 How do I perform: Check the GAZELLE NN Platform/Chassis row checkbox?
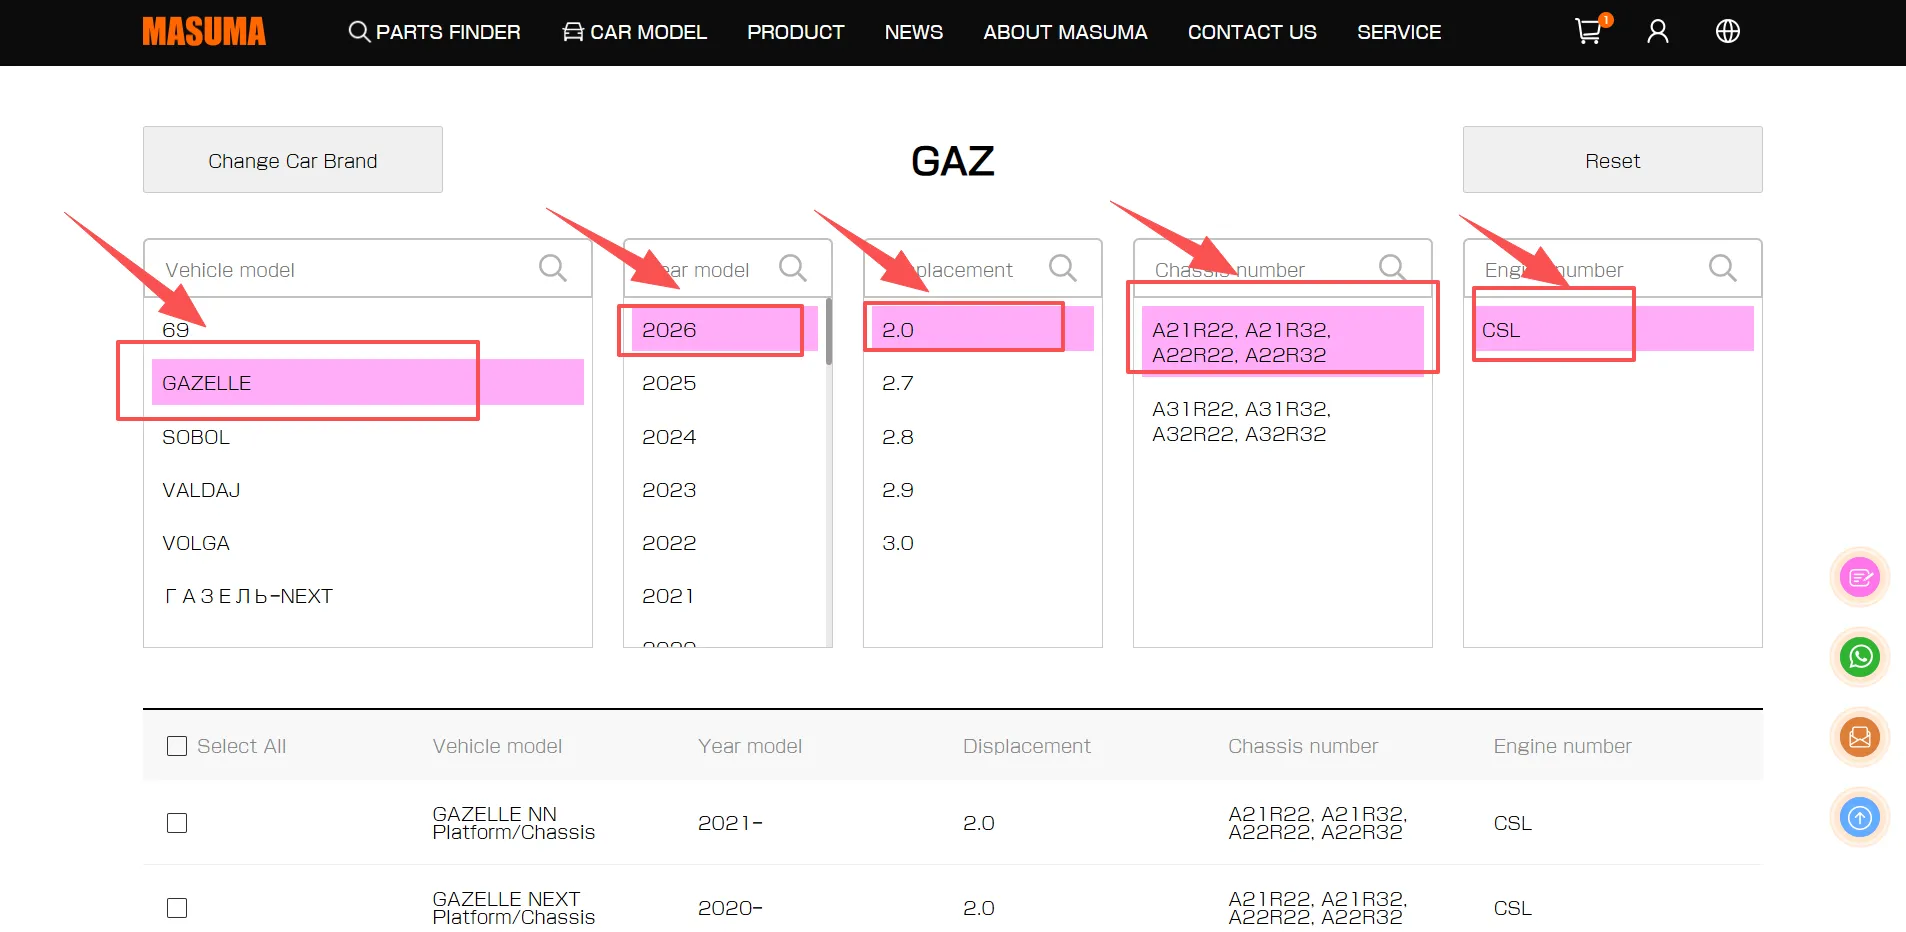pyautogui.click(x=177, y=823)
